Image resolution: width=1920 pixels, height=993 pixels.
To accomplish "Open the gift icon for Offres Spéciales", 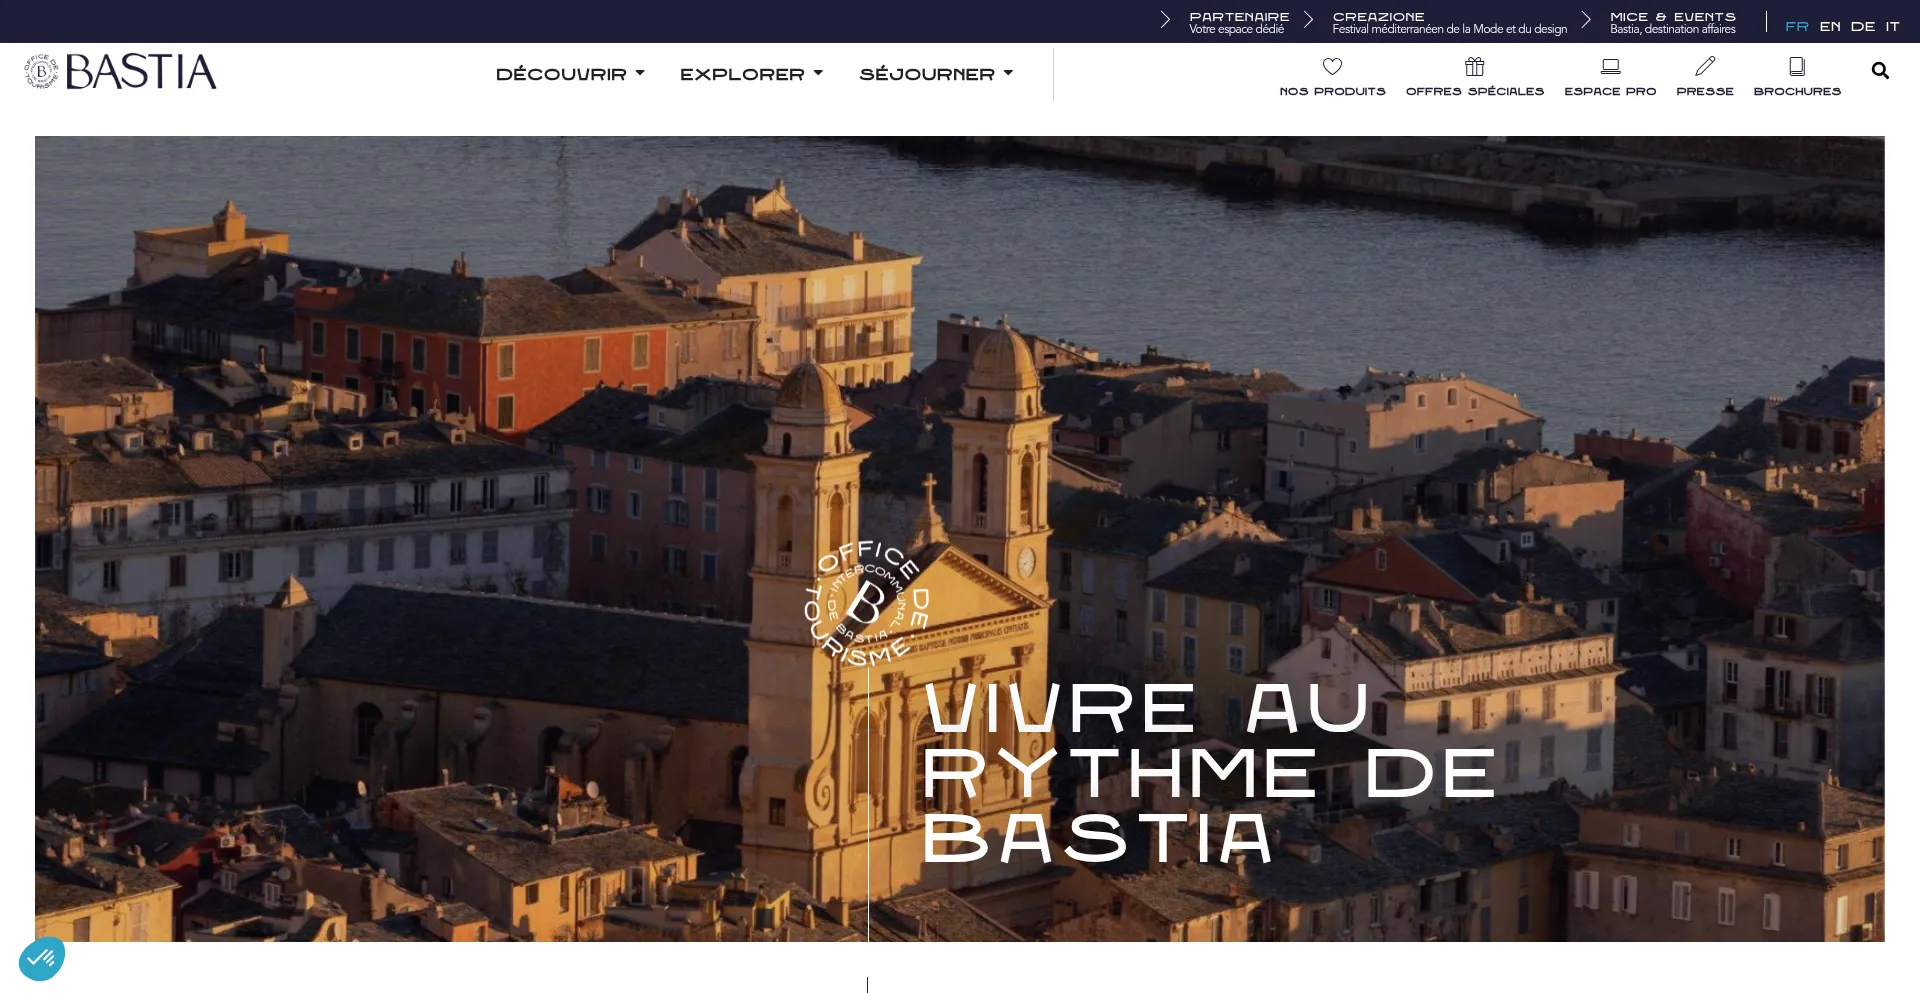I will tap(1474, 67).
